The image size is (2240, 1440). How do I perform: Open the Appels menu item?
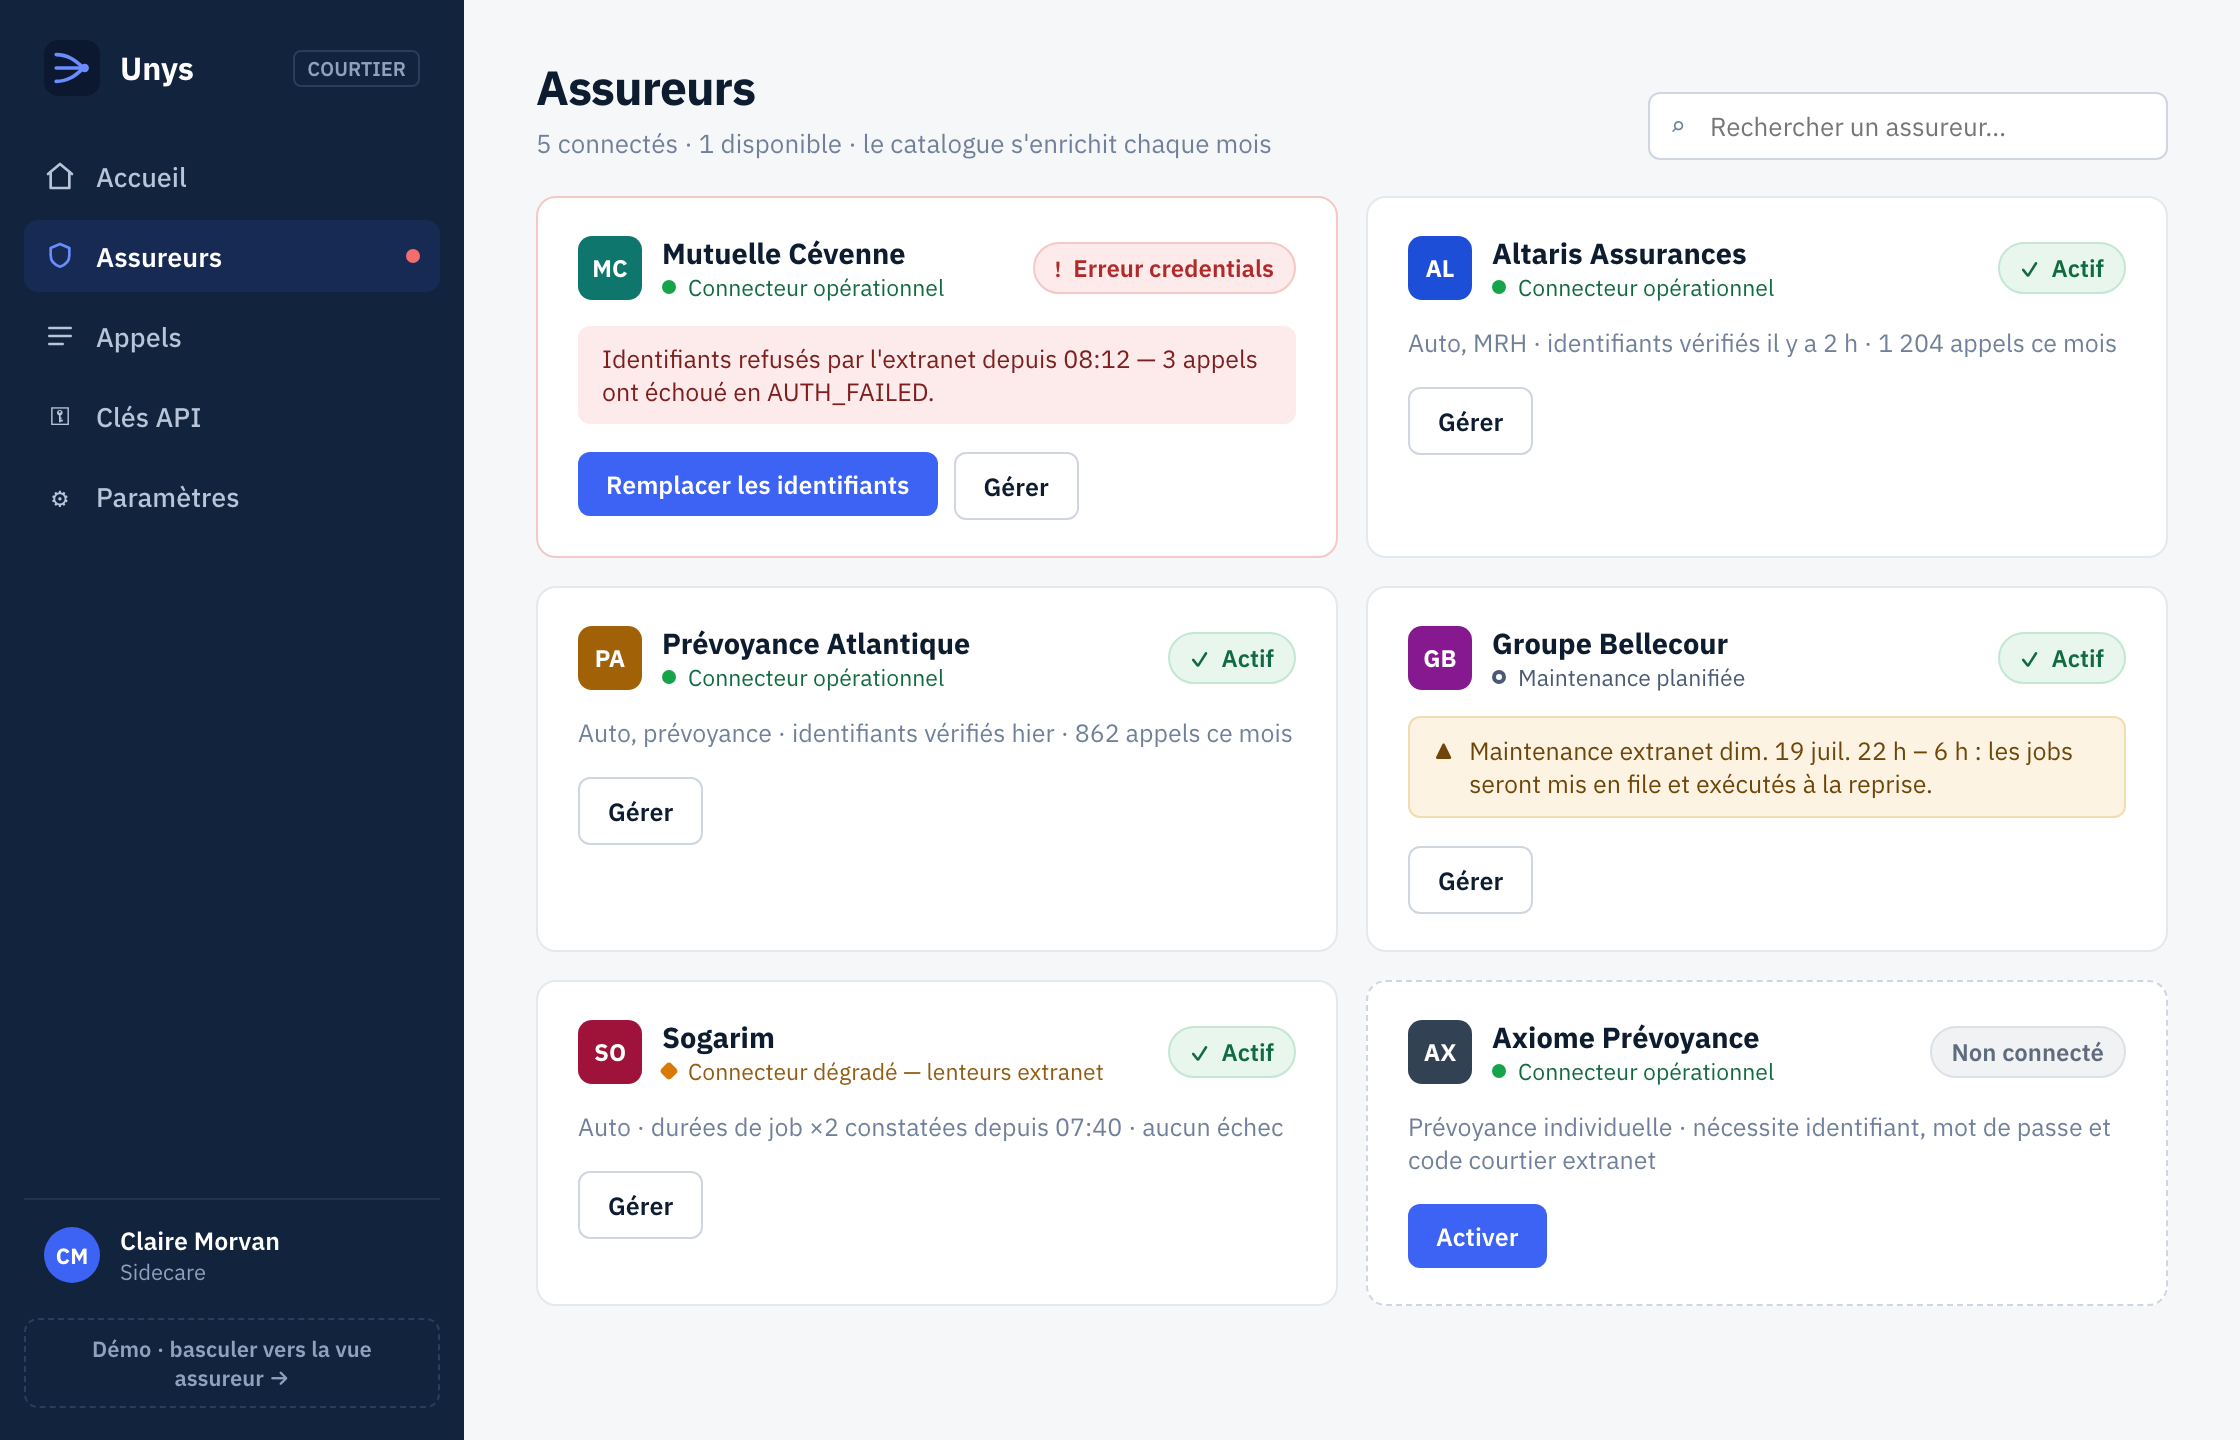click(x=232, y=337)
